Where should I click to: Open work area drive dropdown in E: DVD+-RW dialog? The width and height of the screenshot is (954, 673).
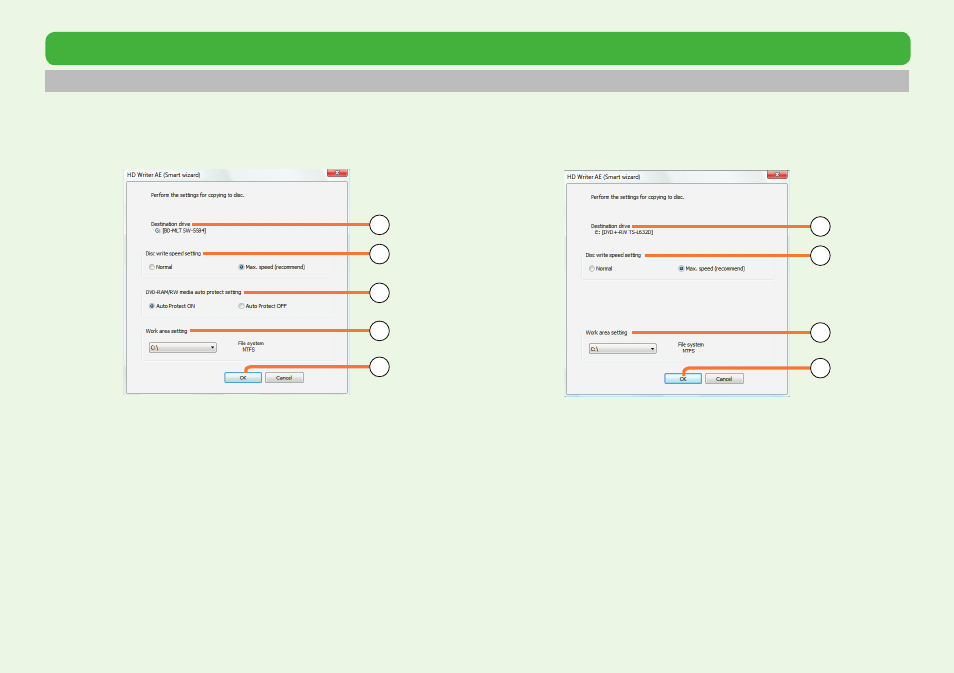click(623, 349)
